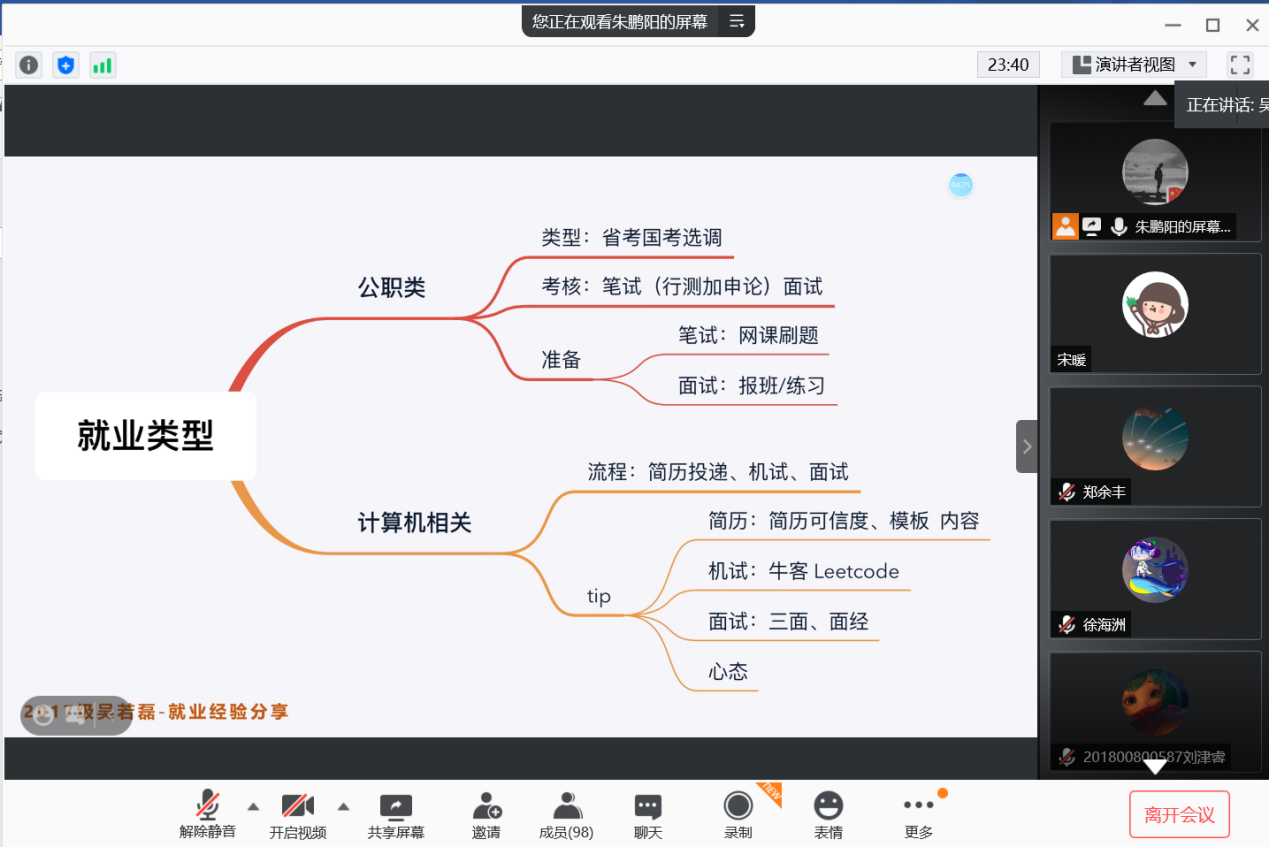Check the green network signal icon
The height and width of the screenshot is (847, 1269).
tap(102, 65)
